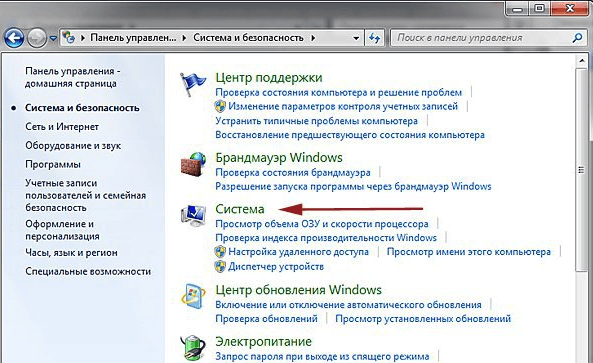The height and width of the screenshot is (363, 593).
Task: Open Запрос пароля при выходе из спящего режима
Action: point(322,357)
